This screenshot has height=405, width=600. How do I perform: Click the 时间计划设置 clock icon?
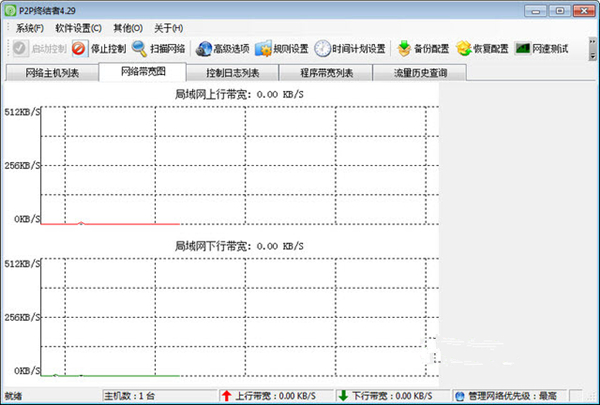(x=322, y=49)
